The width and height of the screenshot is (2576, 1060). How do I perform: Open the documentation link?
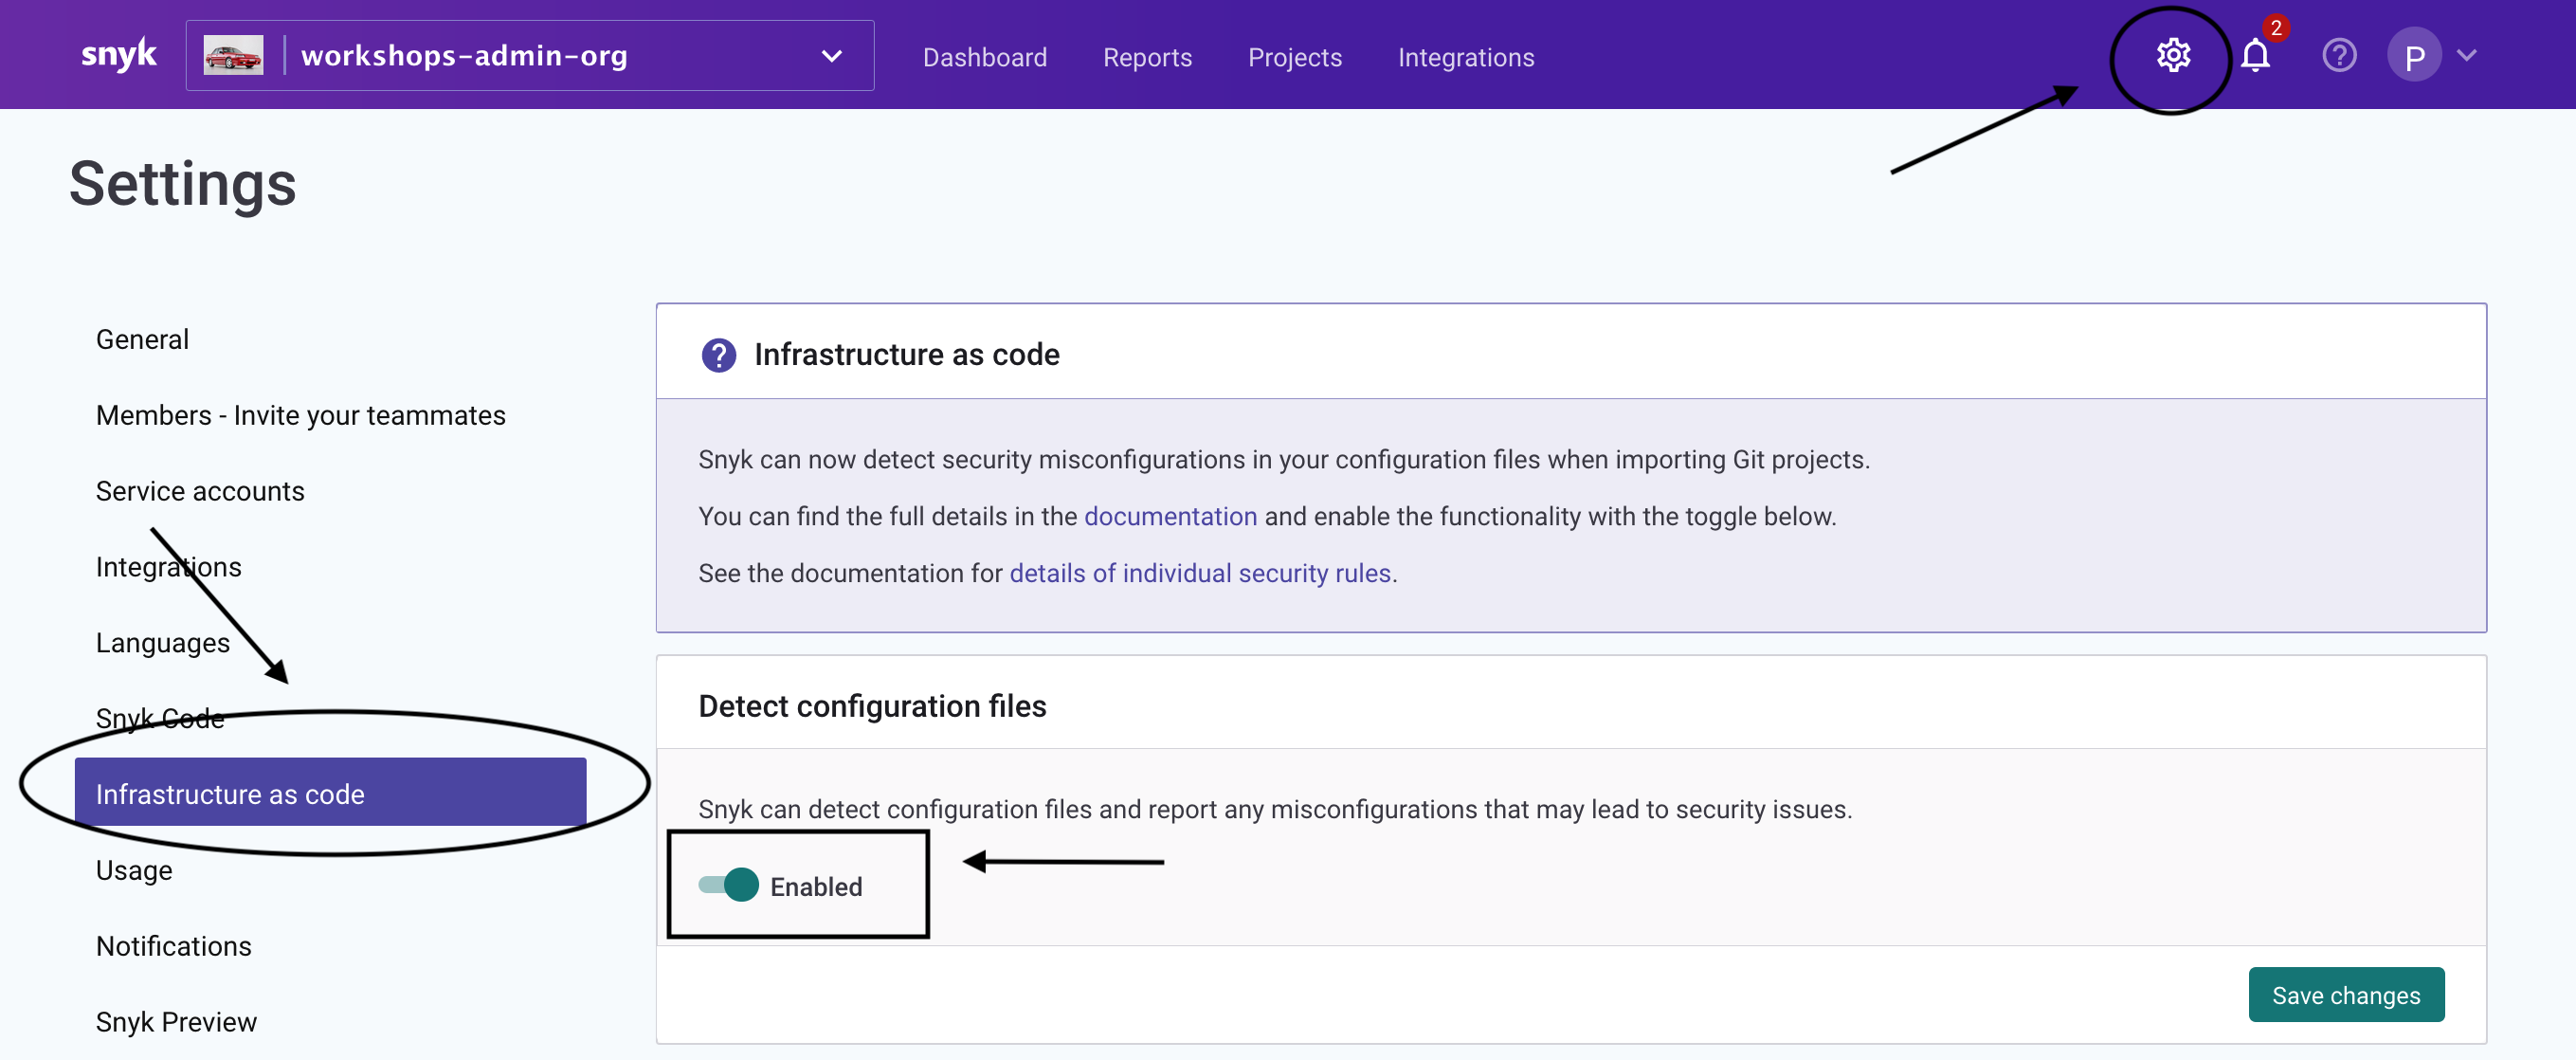click(x=1170, y=517)
